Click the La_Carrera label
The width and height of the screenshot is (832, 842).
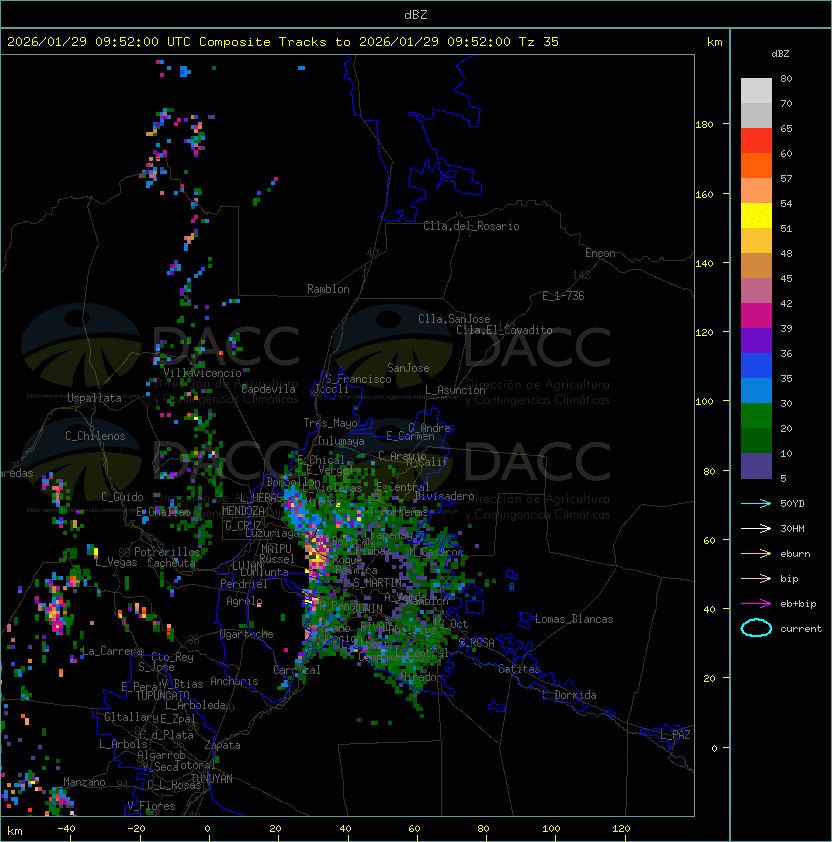tap(112, 651)
